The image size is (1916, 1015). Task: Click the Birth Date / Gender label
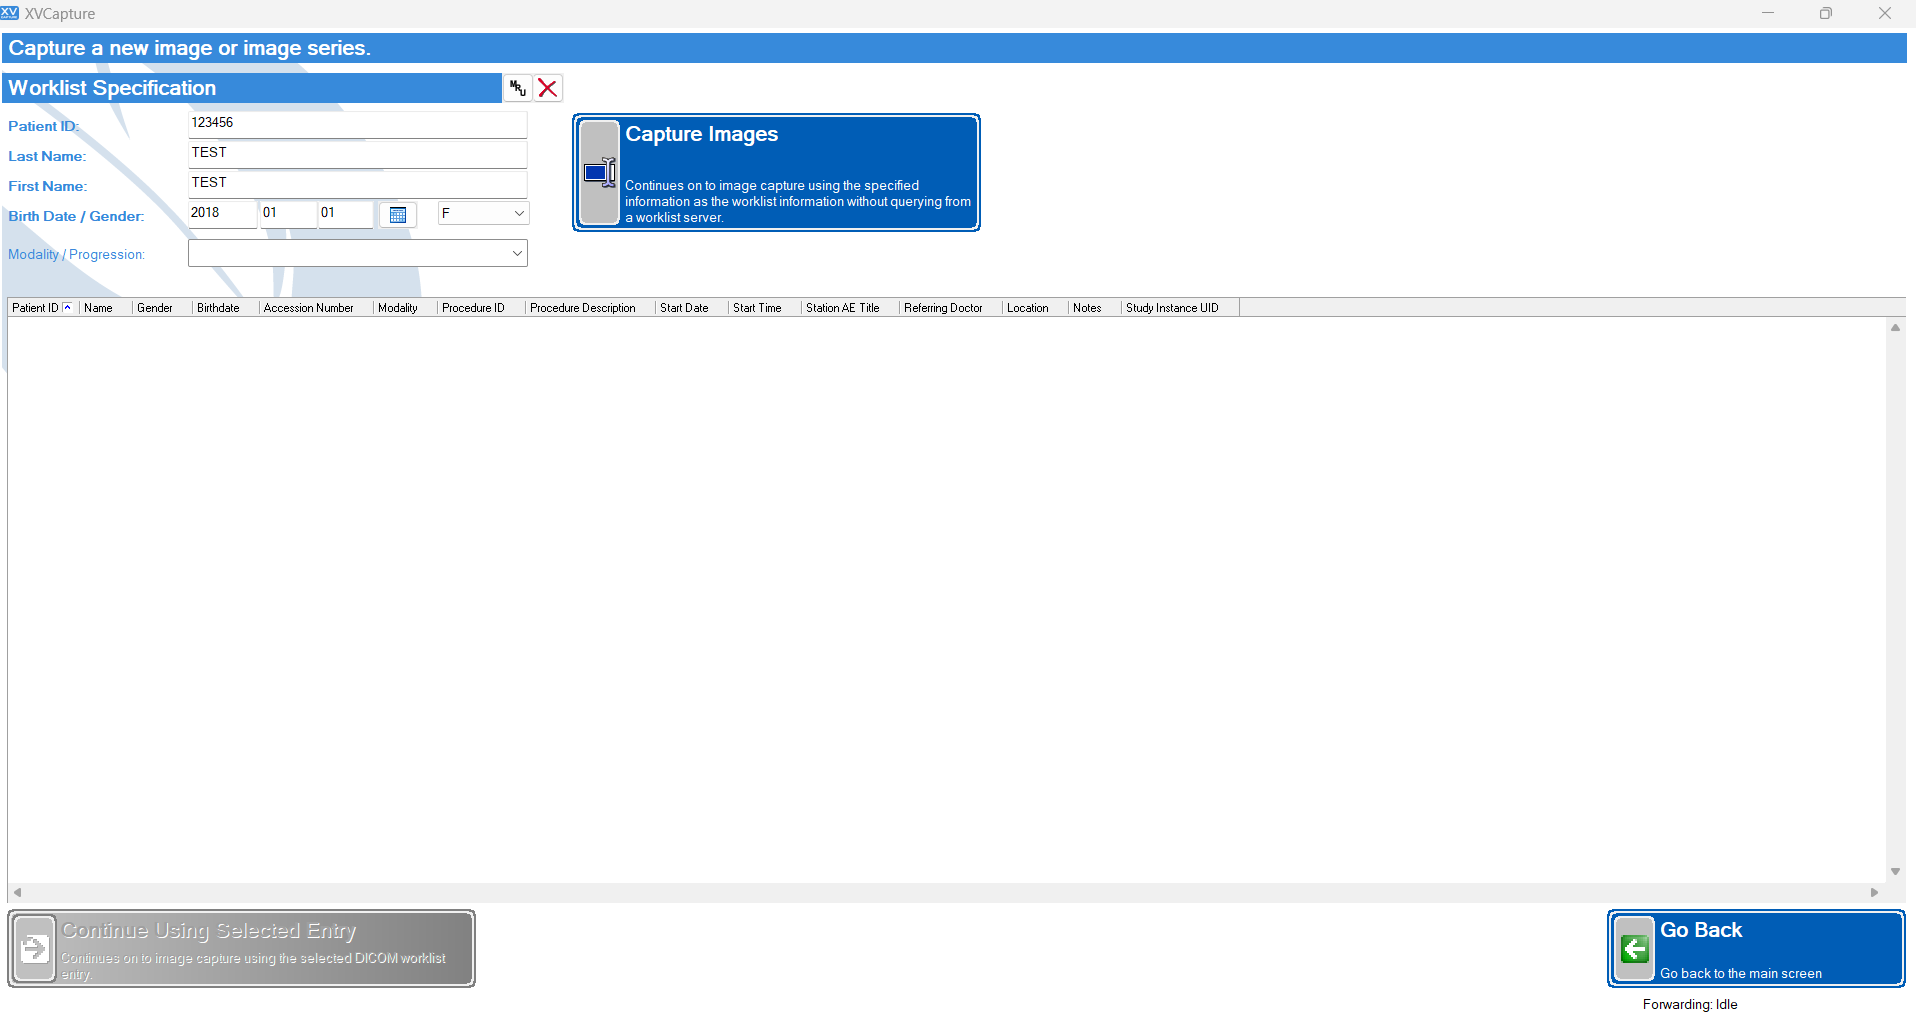coord(76,216)
